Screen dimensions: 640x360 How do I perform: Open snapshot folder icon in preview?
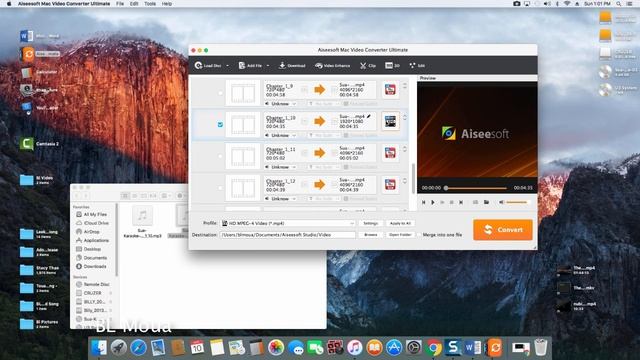(x=486, y=202)
